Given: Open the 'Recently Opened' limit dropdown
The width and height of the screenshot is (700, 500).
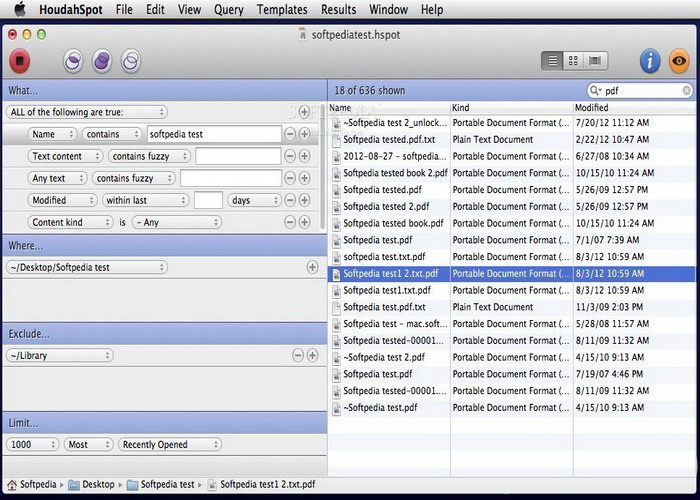Looking at the screenshot, I should tap(169, 444).
